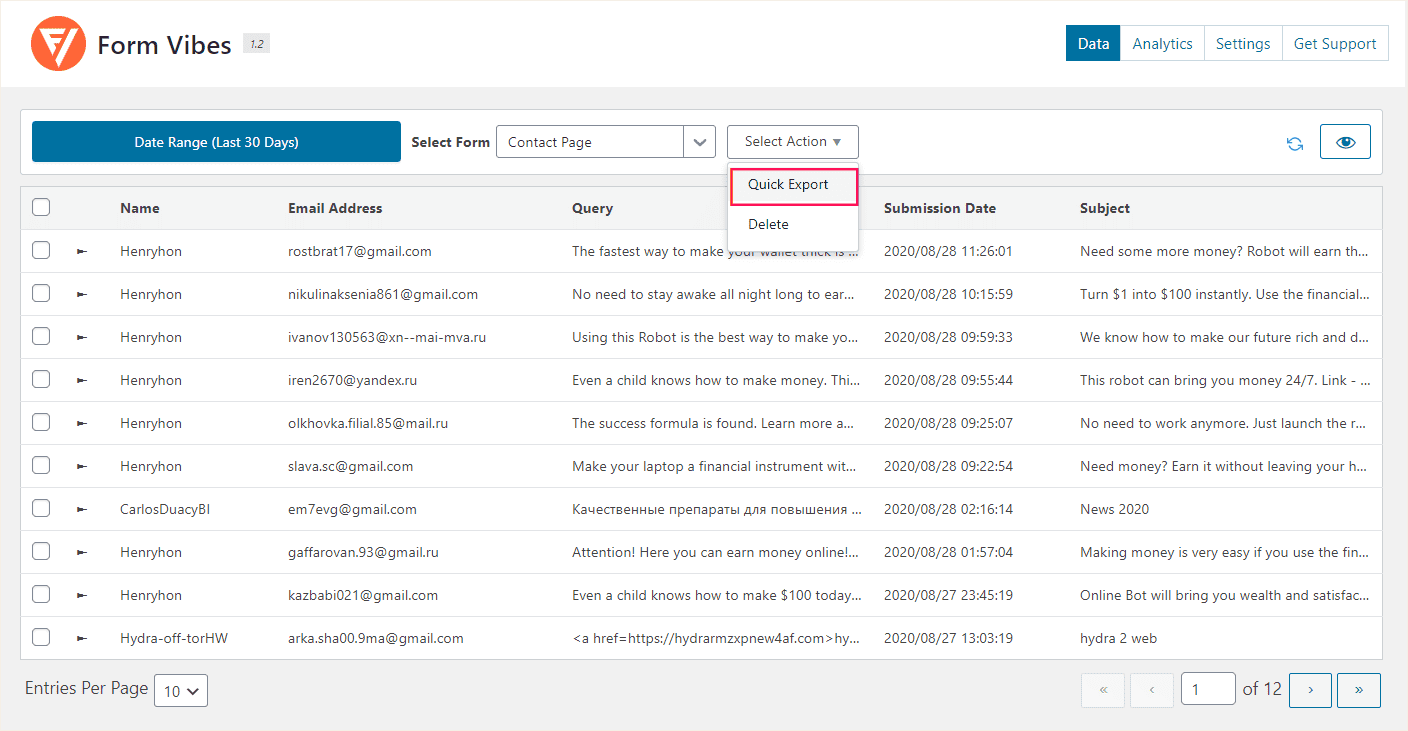Open the Select Form dropdown
This screenshot has height=731, width=1408.
pyautogui.click(x=605, y=142)
